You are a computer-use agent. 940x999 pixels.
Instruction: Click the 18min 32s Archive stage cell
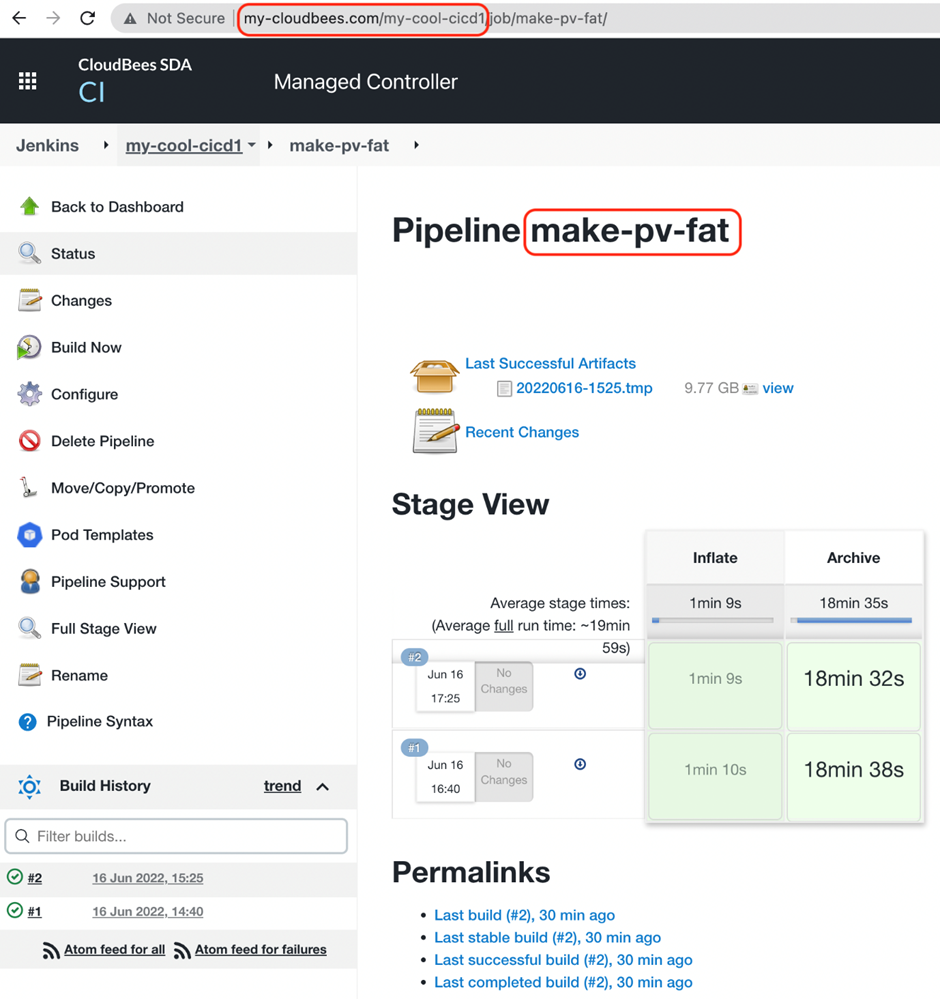point(853,679)
